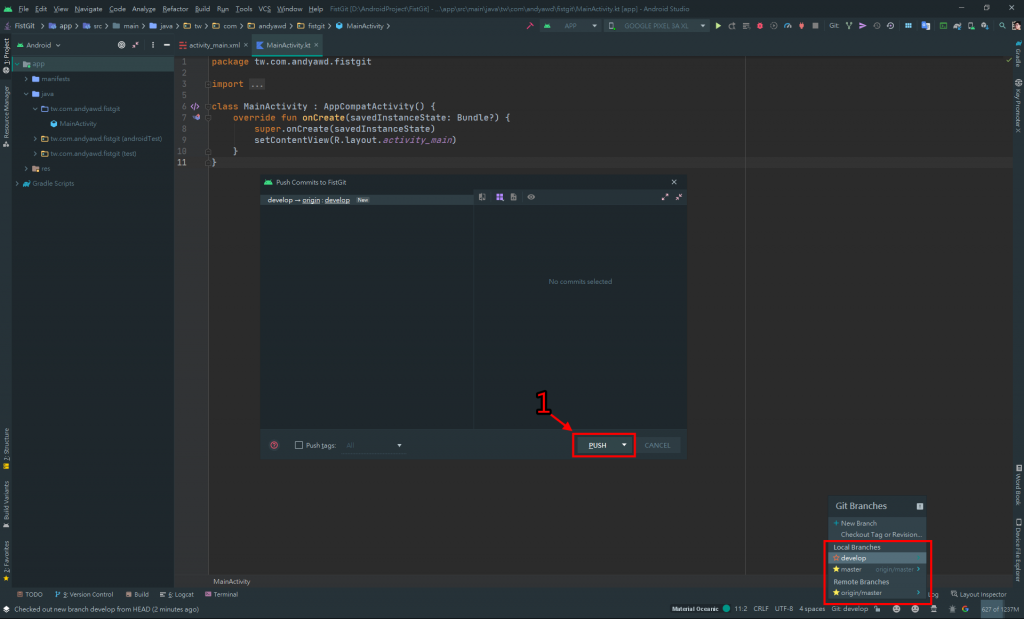Click the Make Project hammer icon
This screenshot has width=1024, height=619.
pos(530,26)
